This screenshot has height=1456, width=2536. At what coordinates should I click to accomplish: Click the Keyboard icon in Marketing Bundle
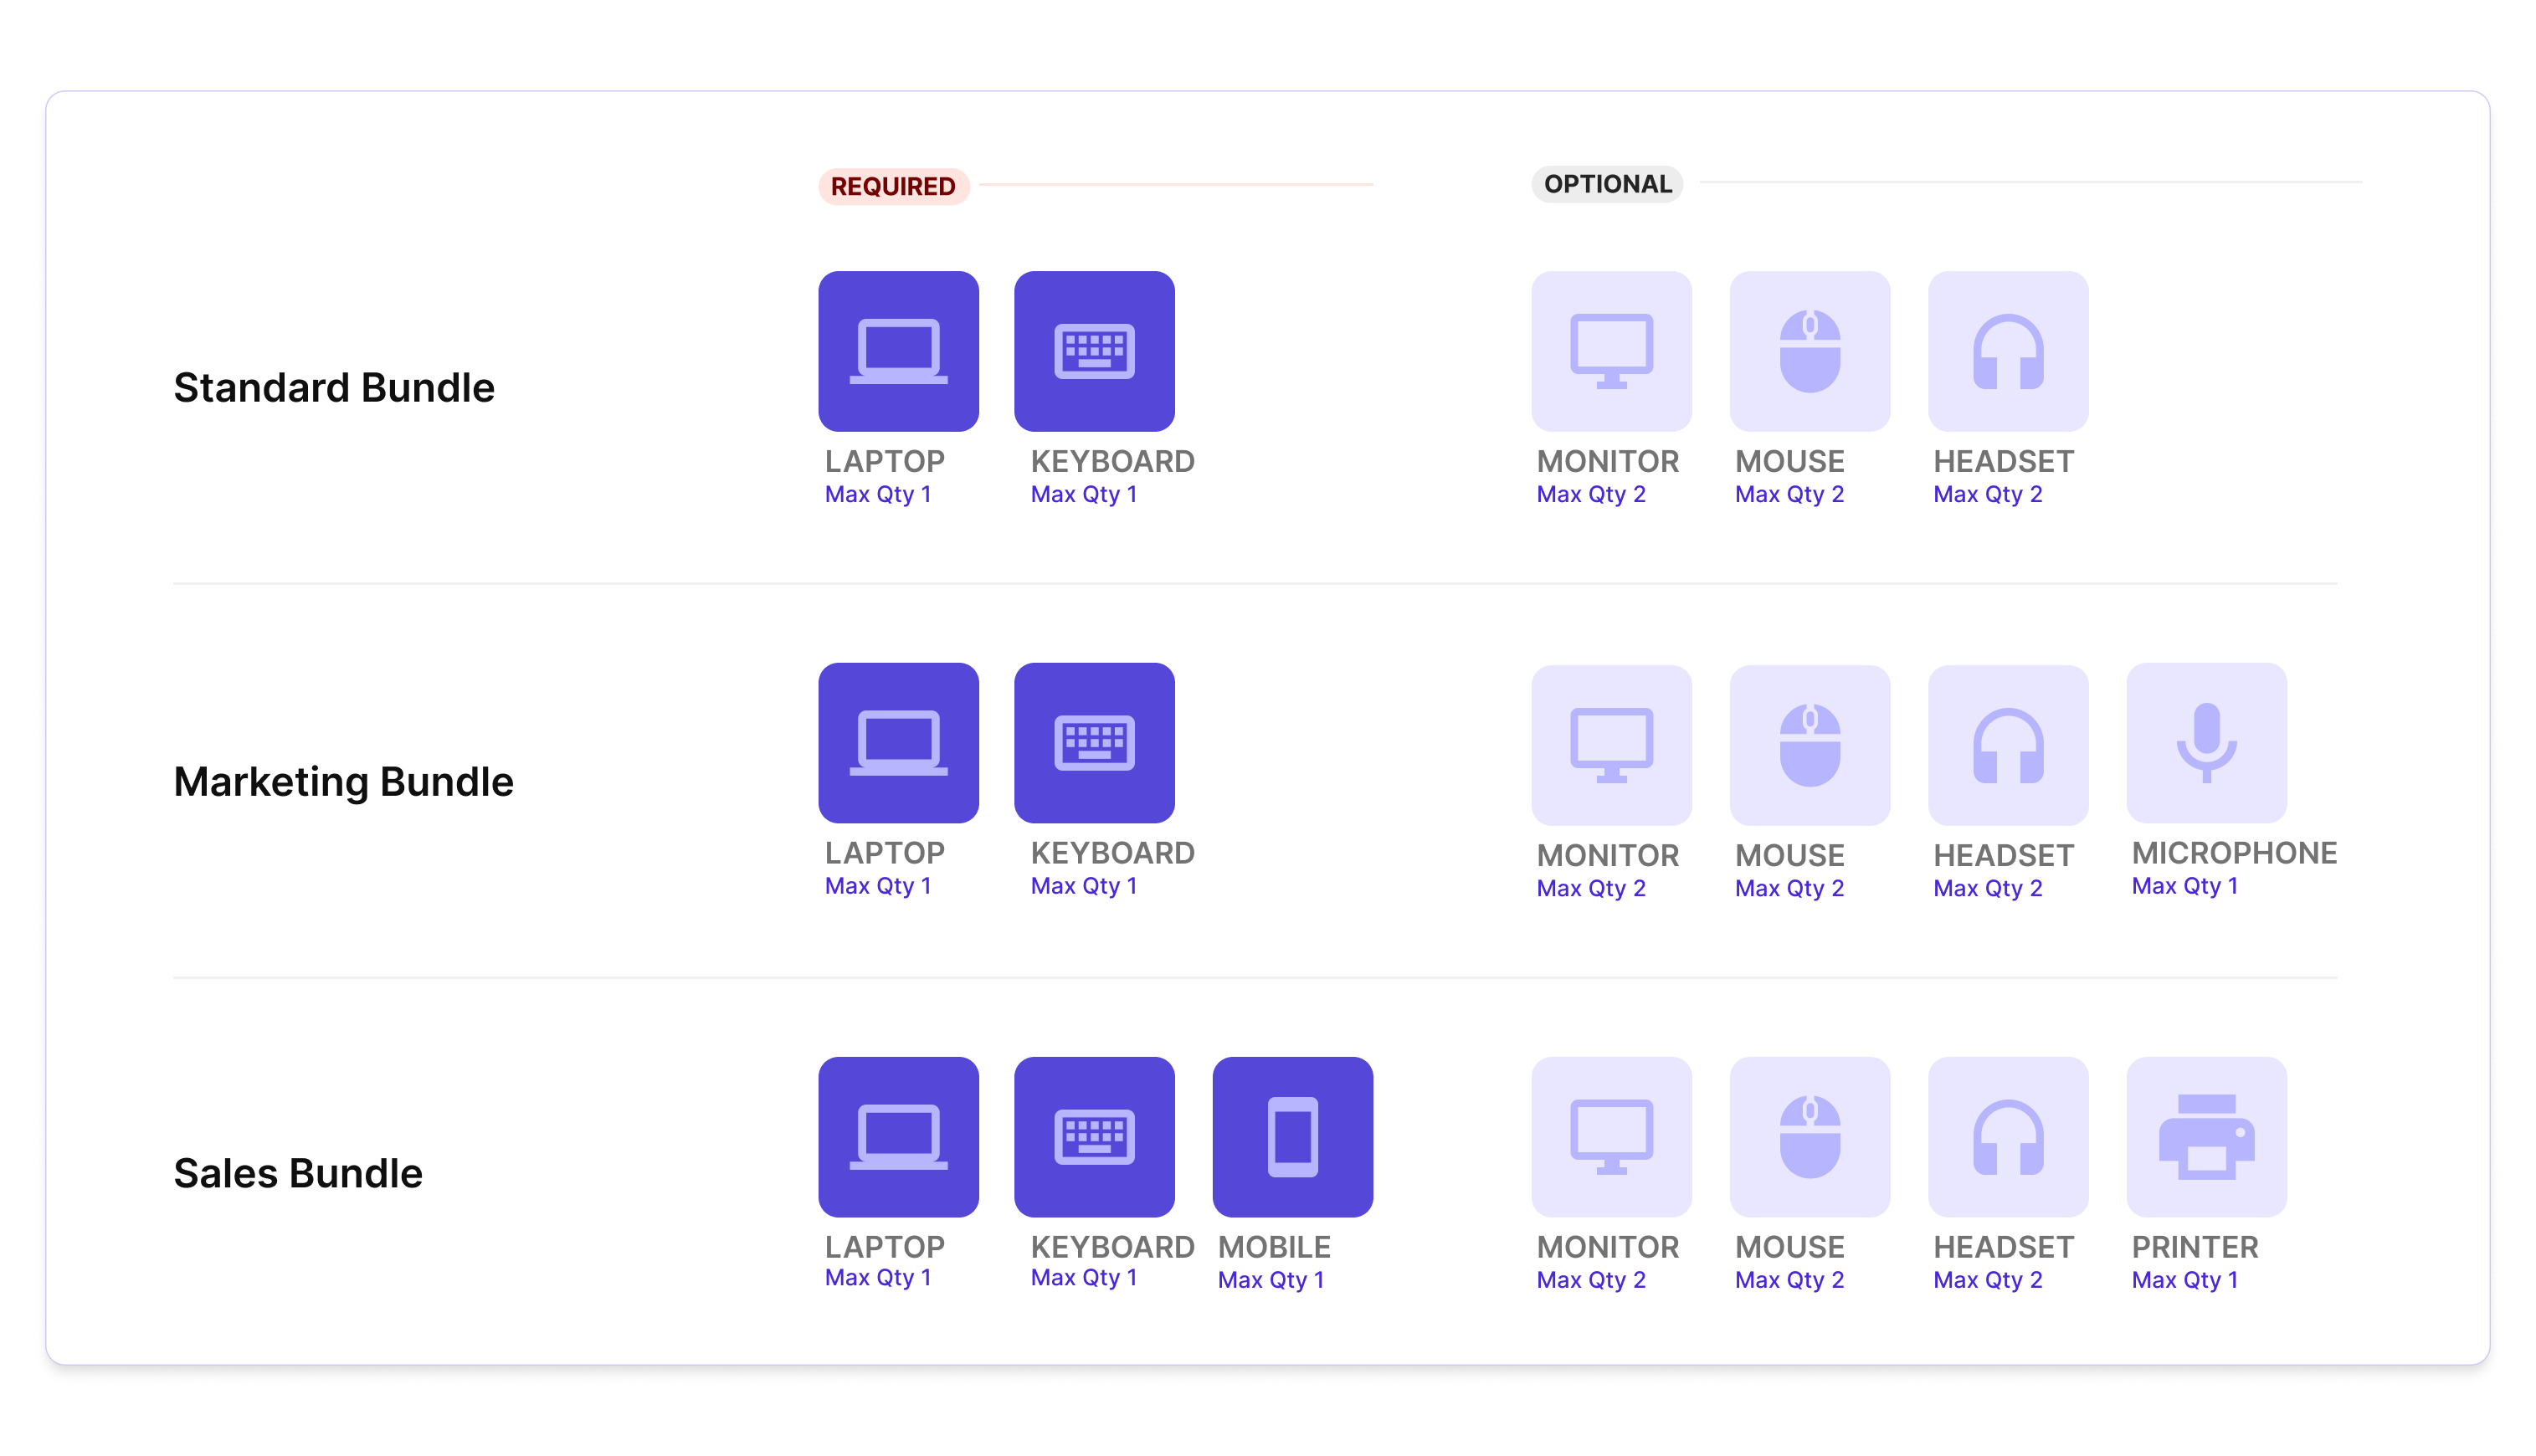click(x=1094, y=743)
